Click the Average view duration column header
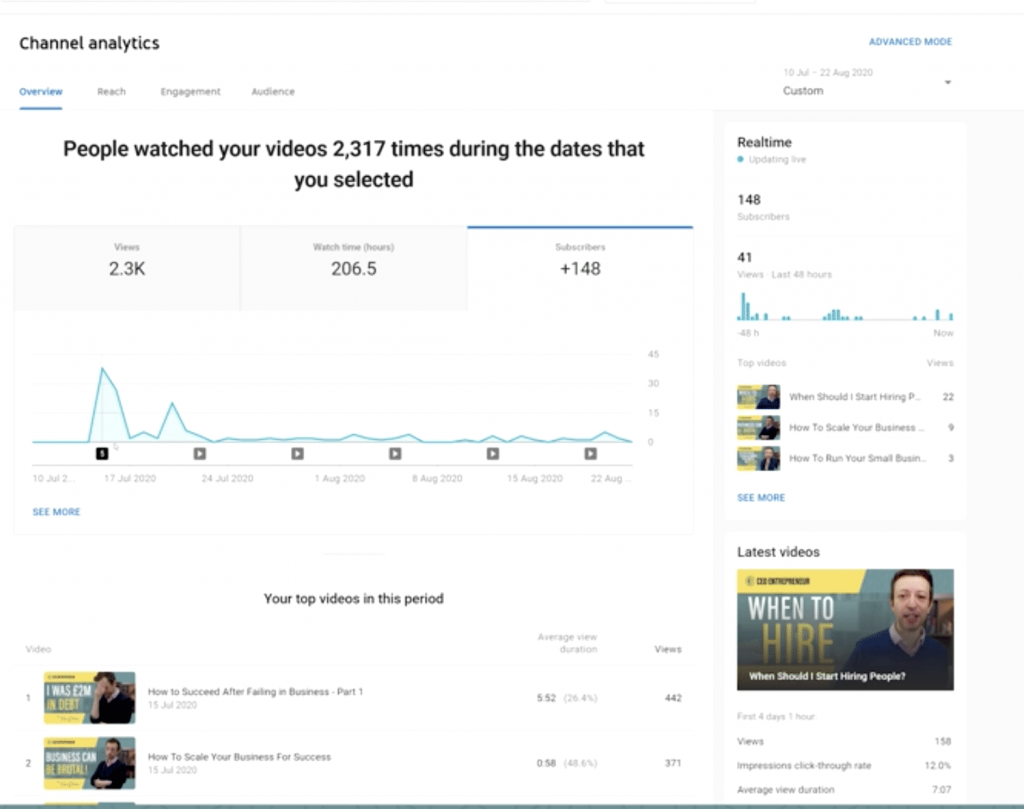This screenshot has width=1024, height=809. [x=567, y=642]
